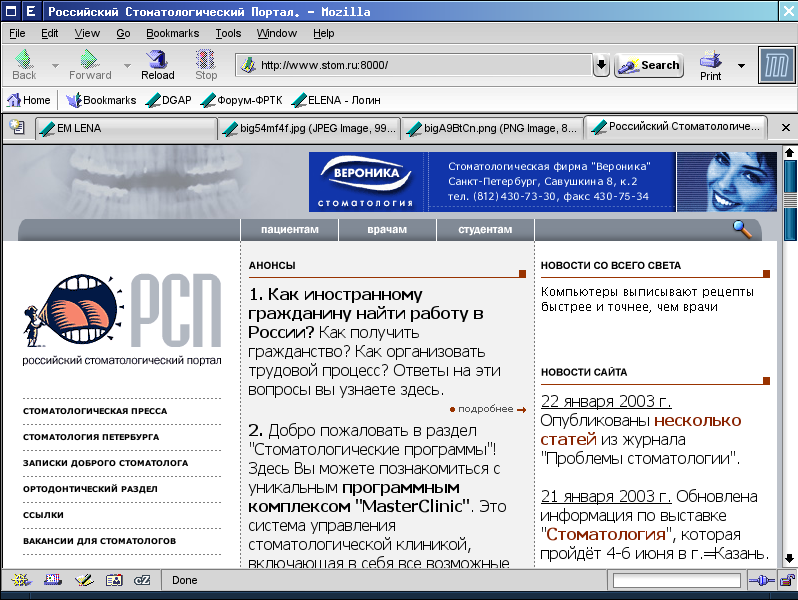Click into the URL address field

point(420,65)
